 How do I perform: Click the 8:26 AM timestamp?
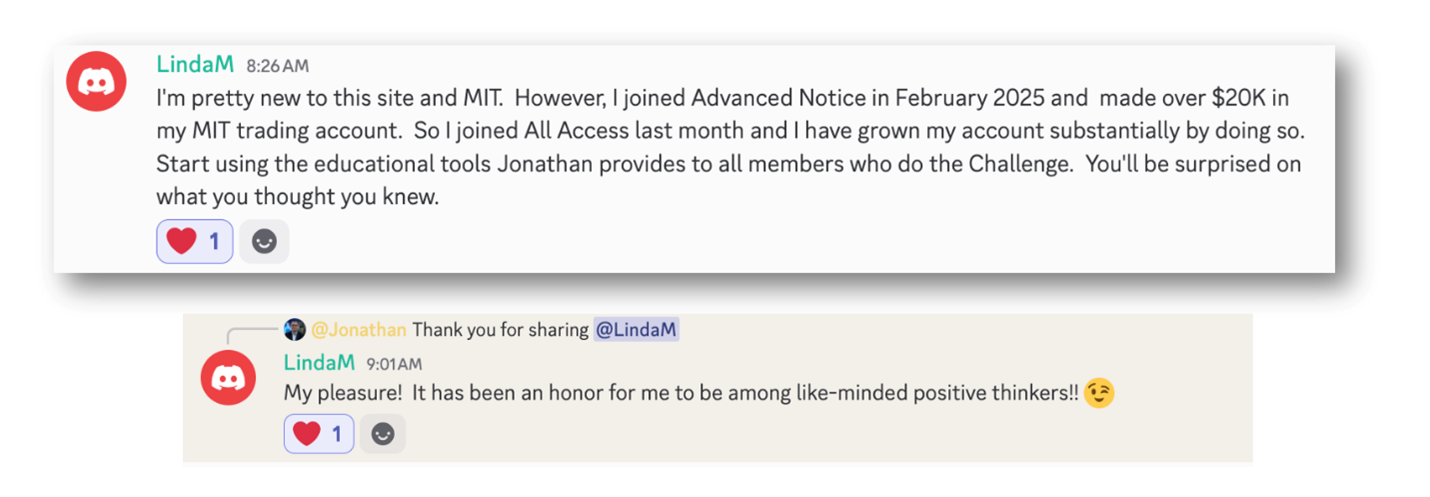[x=277, y=66]
